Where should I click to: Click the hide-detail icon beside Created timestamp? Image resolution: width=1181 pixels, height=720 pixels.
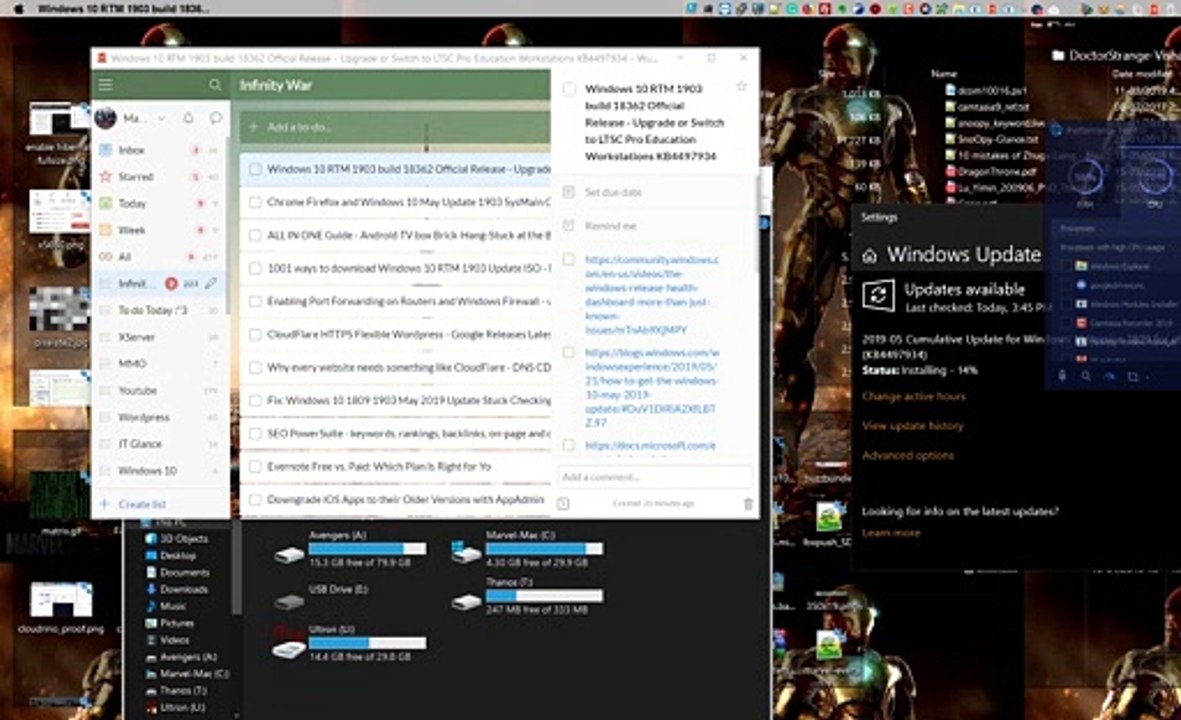[x=563, y=504]
